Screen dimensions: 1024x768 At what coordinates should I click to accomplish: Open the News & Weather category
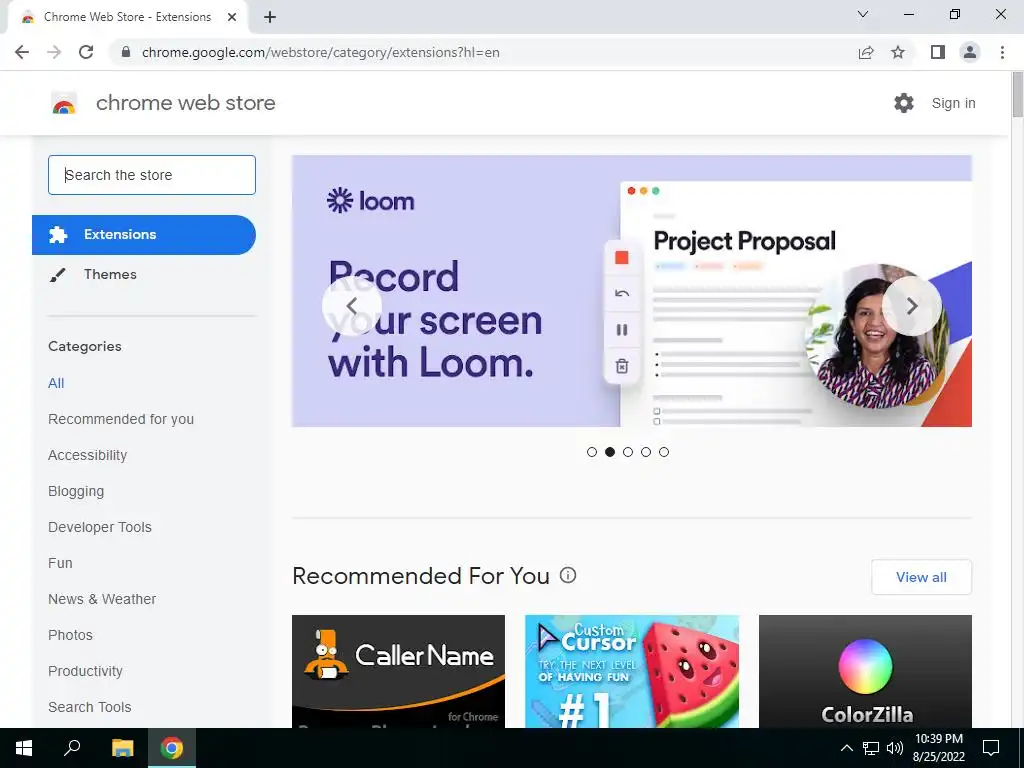click(x=102, y=599)
